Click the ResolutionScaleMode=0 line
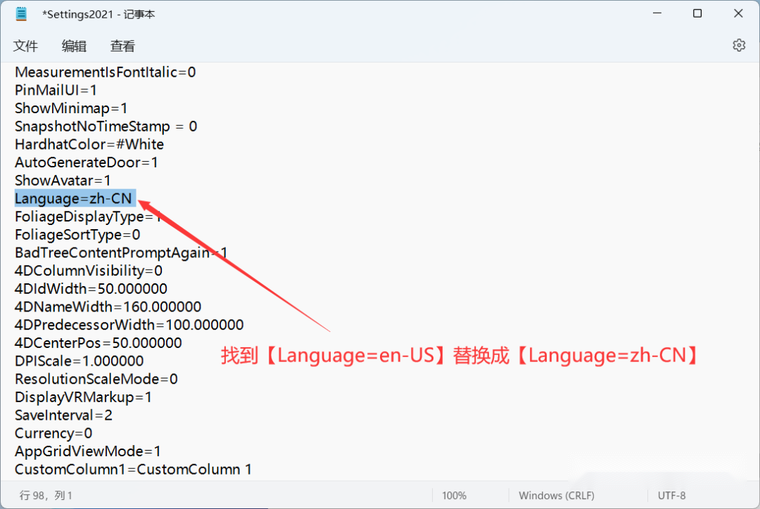This screenshot has height=509, width=760. tap(96, 379)
